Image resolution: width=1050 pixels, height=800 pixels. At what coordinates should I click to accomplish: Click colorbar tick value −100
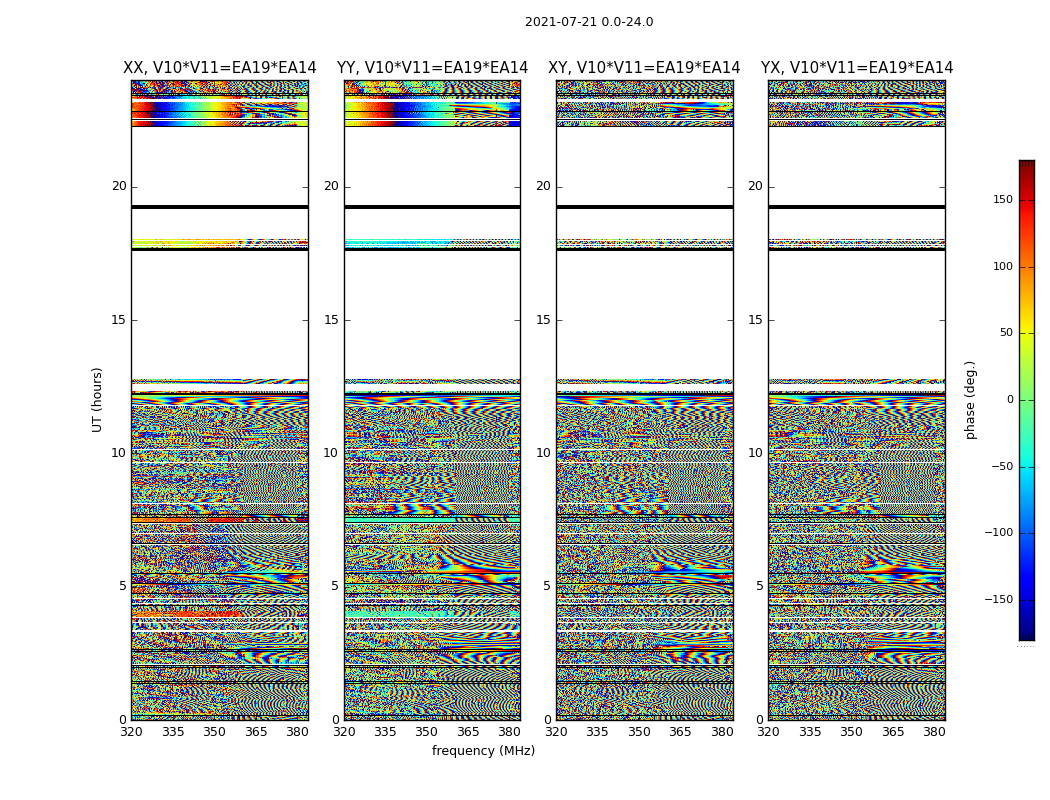coord(999,533)
